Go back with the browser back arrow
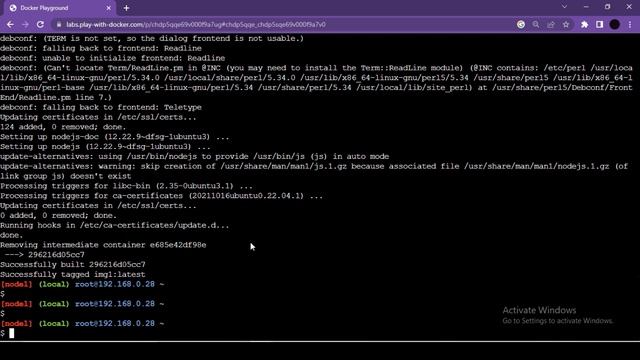This screenshot has width=640, height=360. [x=10, y=24]
